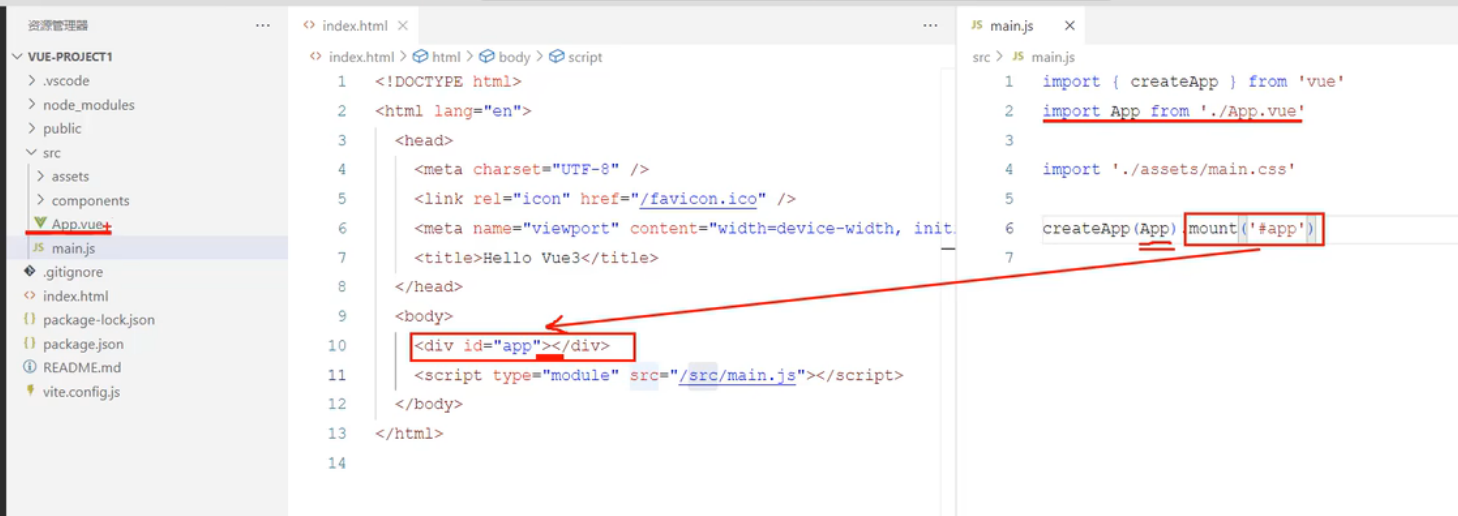
Task: Click the braces icon beside package.json
Action: pyautogui.click(x=30, y=344)
